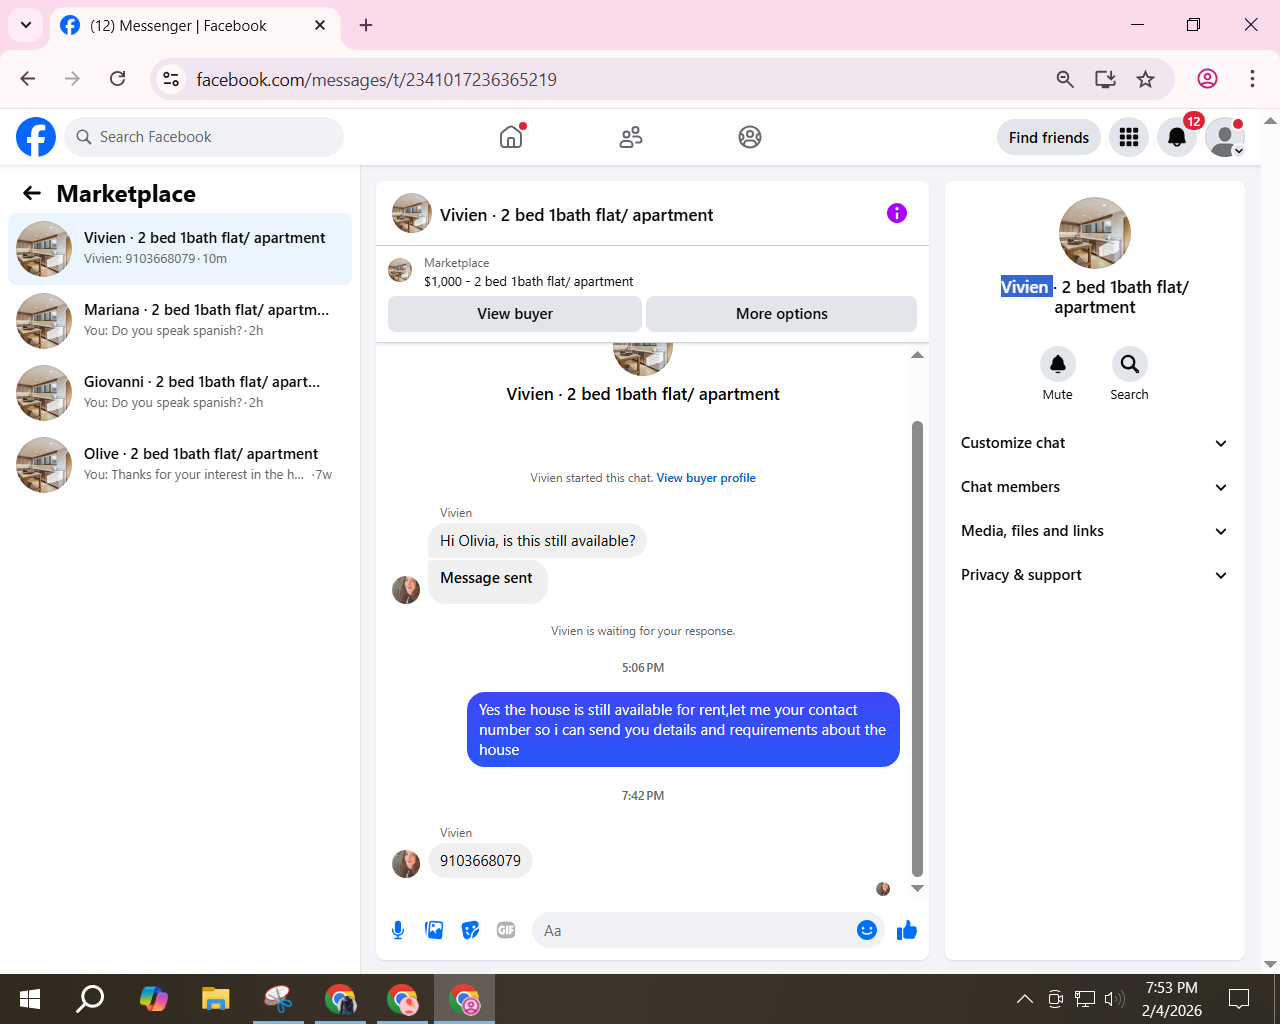Open Snipping Tool from taskbar
1280x1024 pixels.
(278, 999)
